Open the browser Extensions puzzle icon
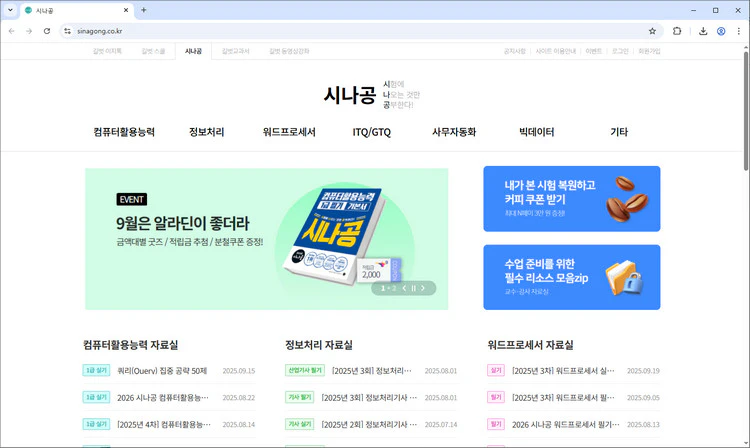This screenshot has width=750, height=448. [x=677, y=31]
